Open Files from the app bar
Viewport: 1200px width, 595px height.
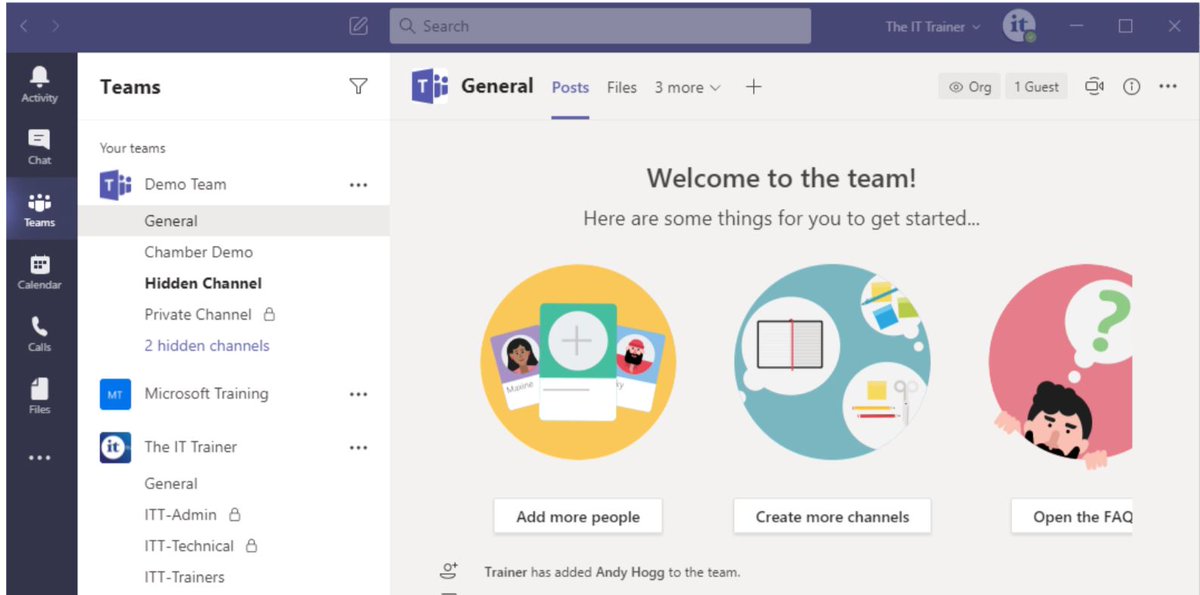pyautogui.click(x=39, y=395)
